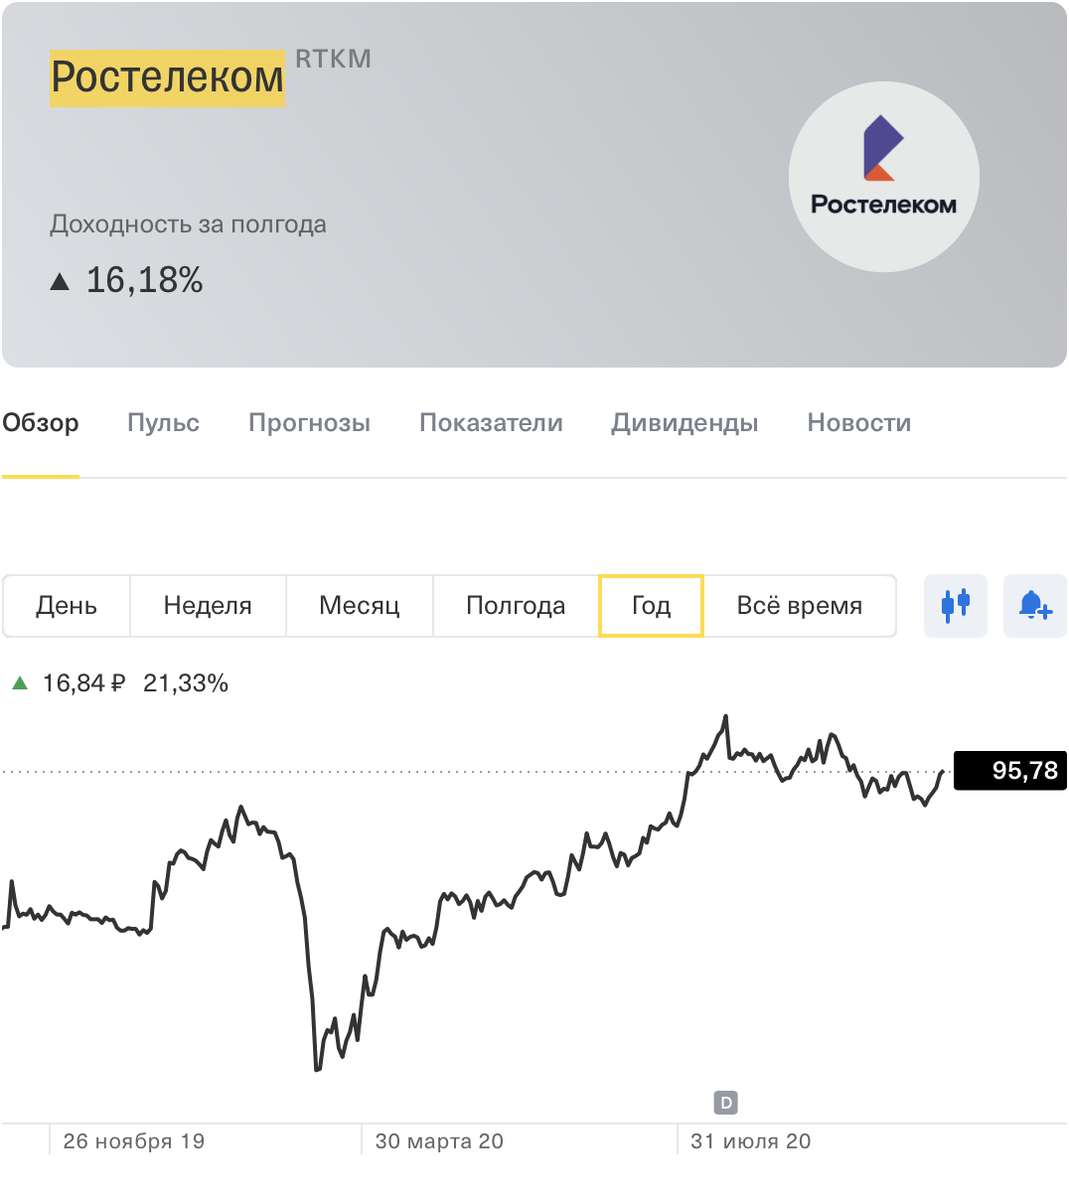
Task: Click the '30 марта 20' date label
Action: (x=438, y=1141)
